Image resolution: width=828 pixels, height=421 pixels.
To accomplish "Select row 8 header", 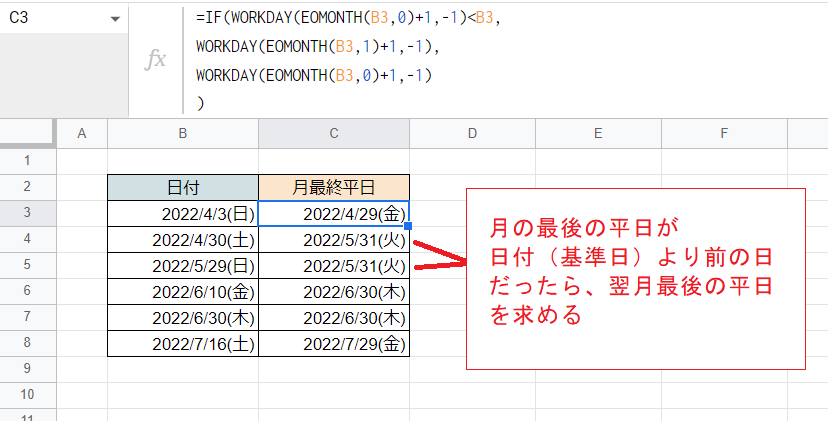I will click(x=27, y=342).
